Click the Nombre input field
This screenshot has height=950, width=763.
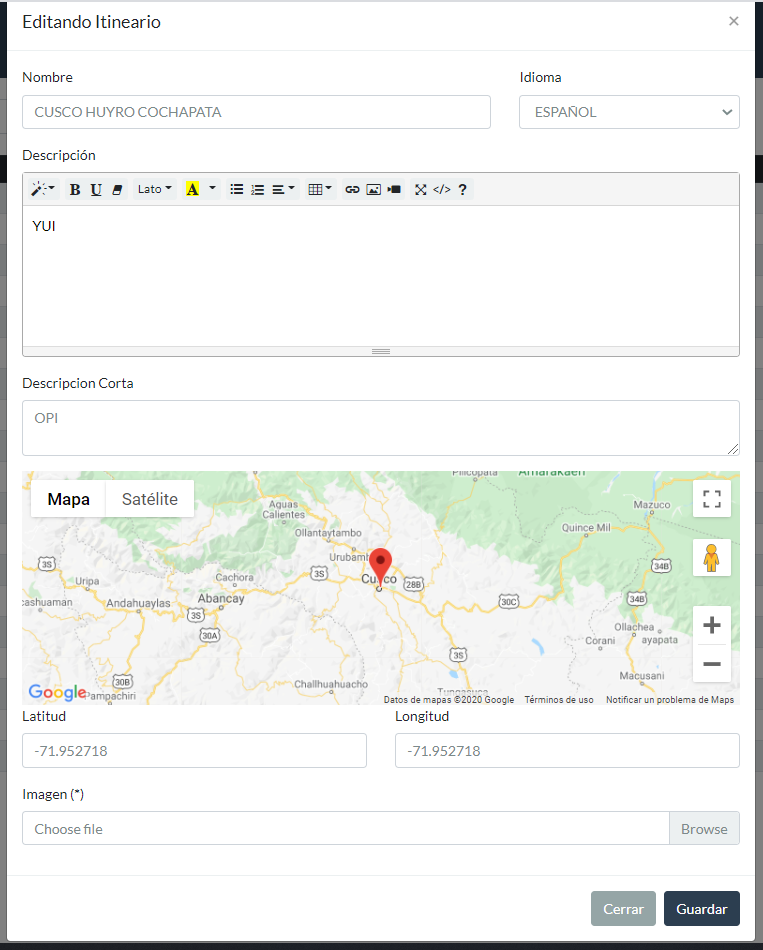pyautogui.click(x=256, y=112)
